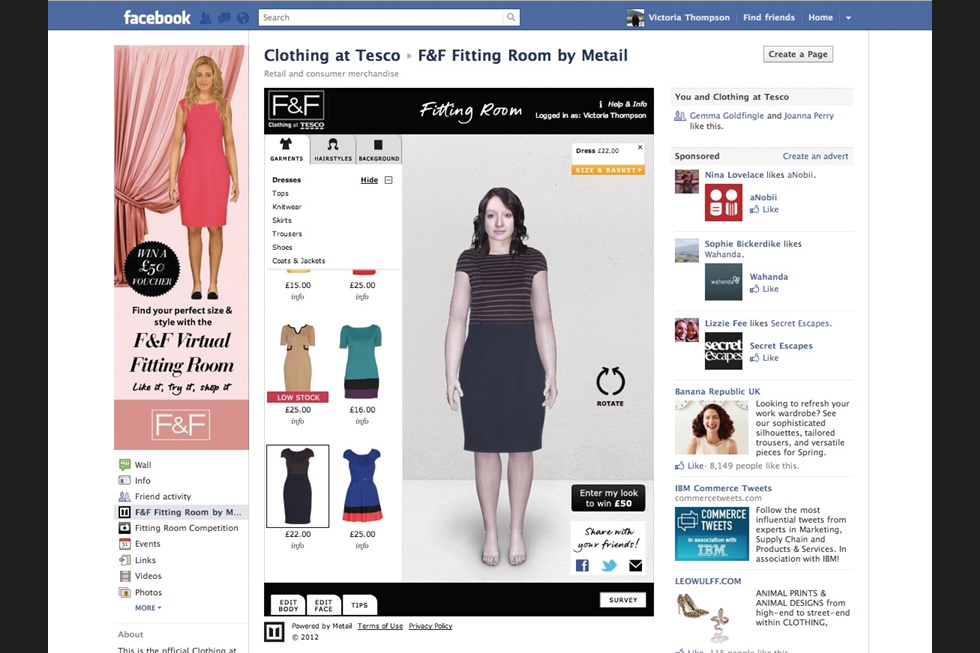Open Help & Info icon
Screen dimensions: 980x653
(601, 104)
